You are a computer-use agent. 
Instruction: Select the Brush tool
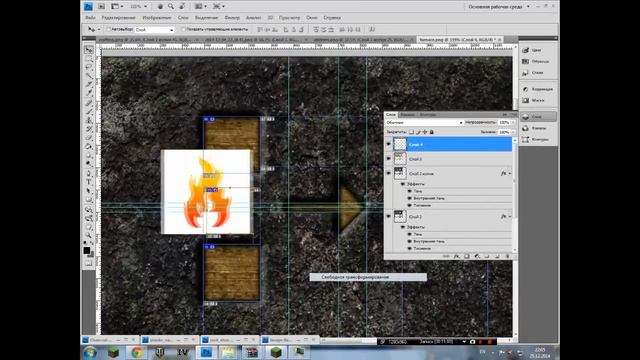[x=89, y=111]
